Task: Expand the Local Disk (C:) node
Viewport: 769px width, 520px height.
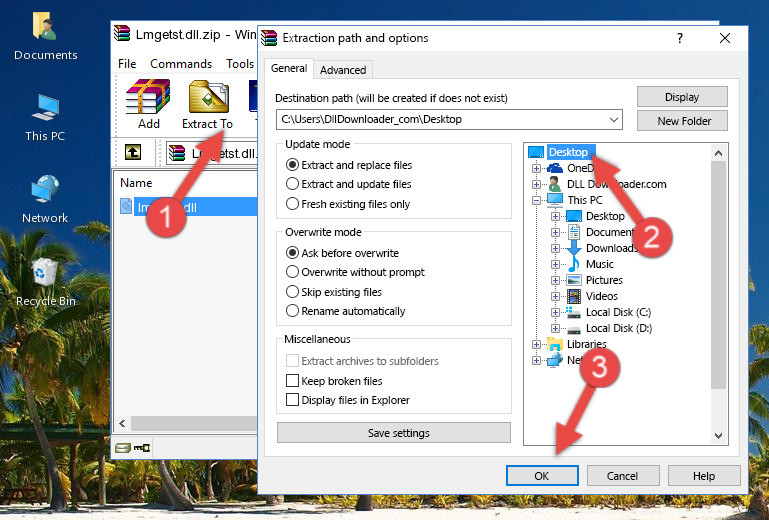Action: tap(555, 312)
